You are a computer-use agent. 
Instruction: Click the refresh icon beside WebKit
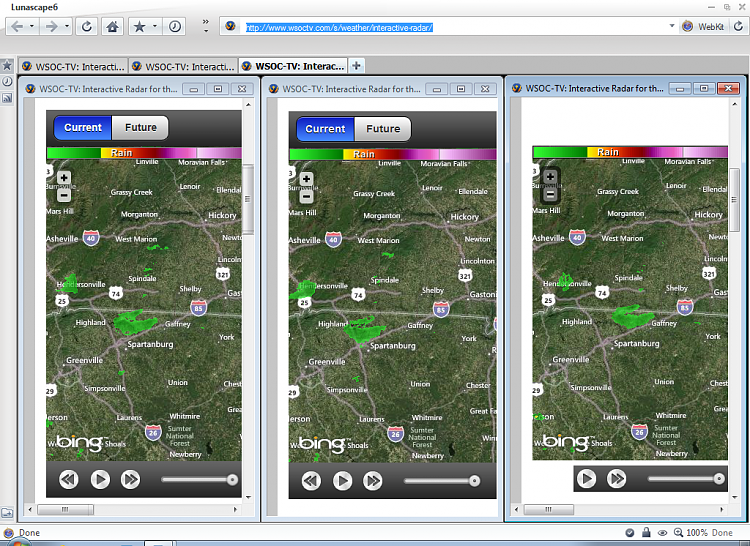[x=738, y=26]
